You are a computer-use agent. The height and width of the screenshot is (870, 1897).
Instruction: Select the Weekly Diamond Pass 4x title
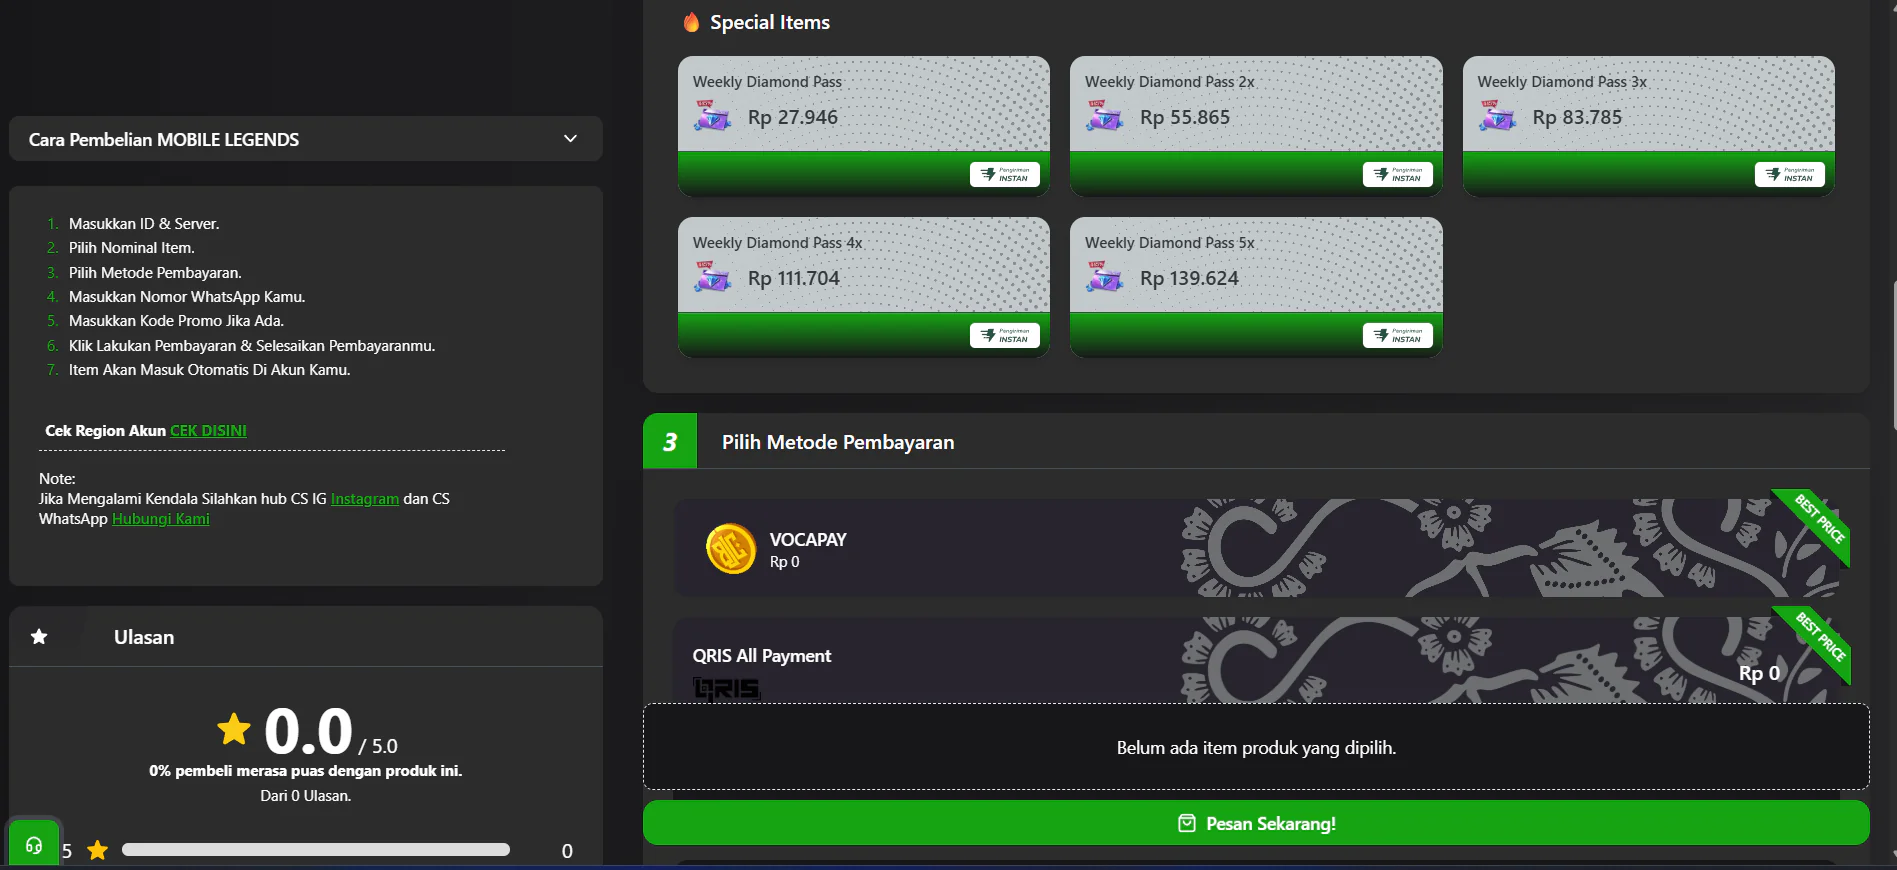(x=777, y=243)
